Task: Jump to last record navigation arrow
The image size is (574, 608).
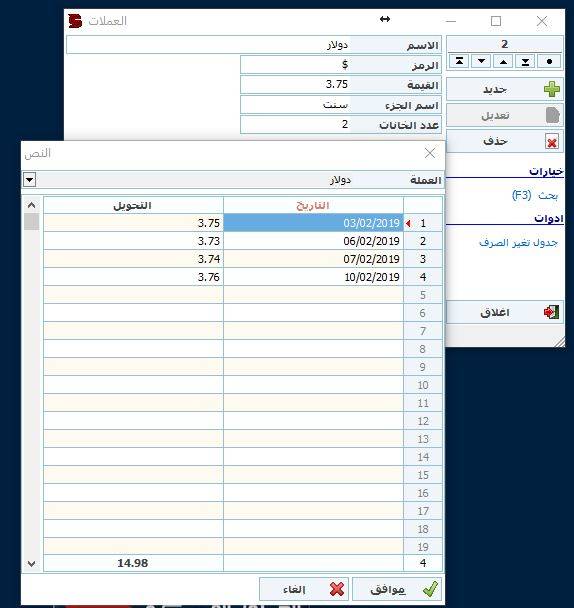Action: (526, 61)
